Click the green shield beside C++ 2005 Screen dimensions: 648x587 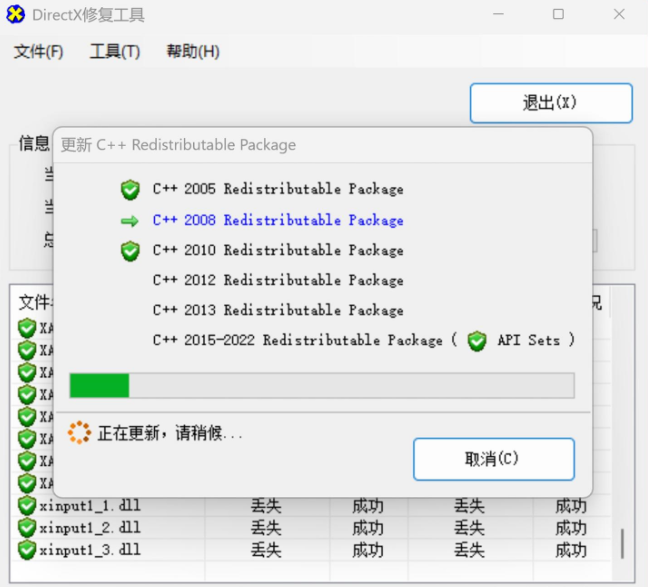[x=130, y=189]
